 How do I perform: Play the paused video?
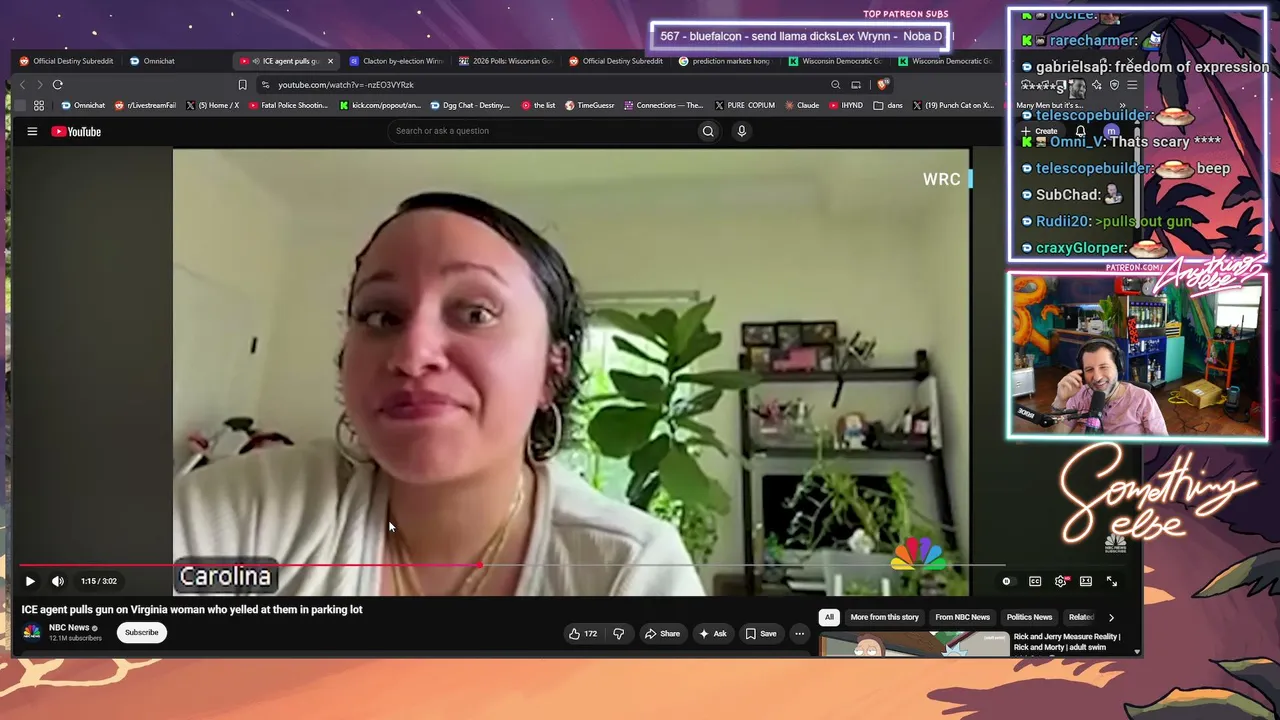pos(30,581)
